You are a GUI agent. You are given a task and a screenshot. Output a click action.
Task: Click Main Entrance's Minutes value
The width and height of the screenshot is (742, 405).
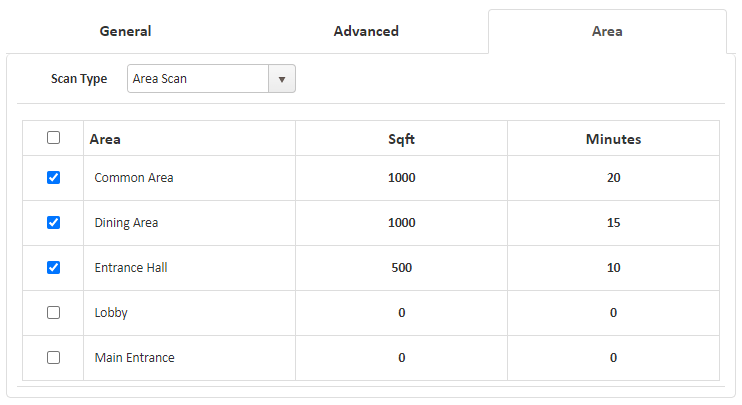pos(613,358)
